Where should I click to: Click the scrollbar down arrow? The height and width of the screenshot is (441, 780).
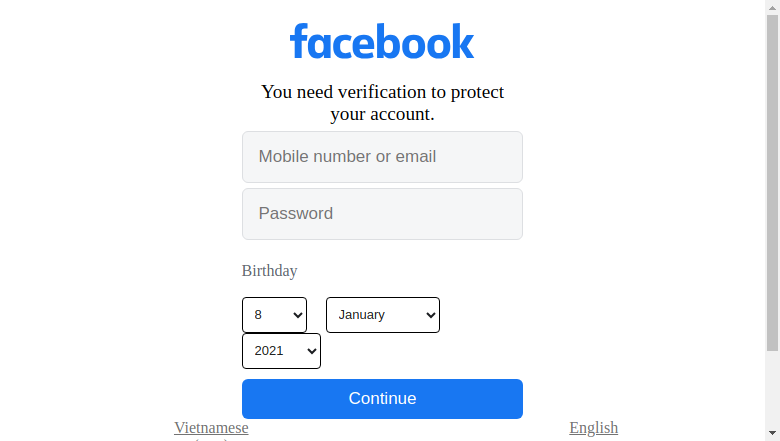(x=772, y=434)
